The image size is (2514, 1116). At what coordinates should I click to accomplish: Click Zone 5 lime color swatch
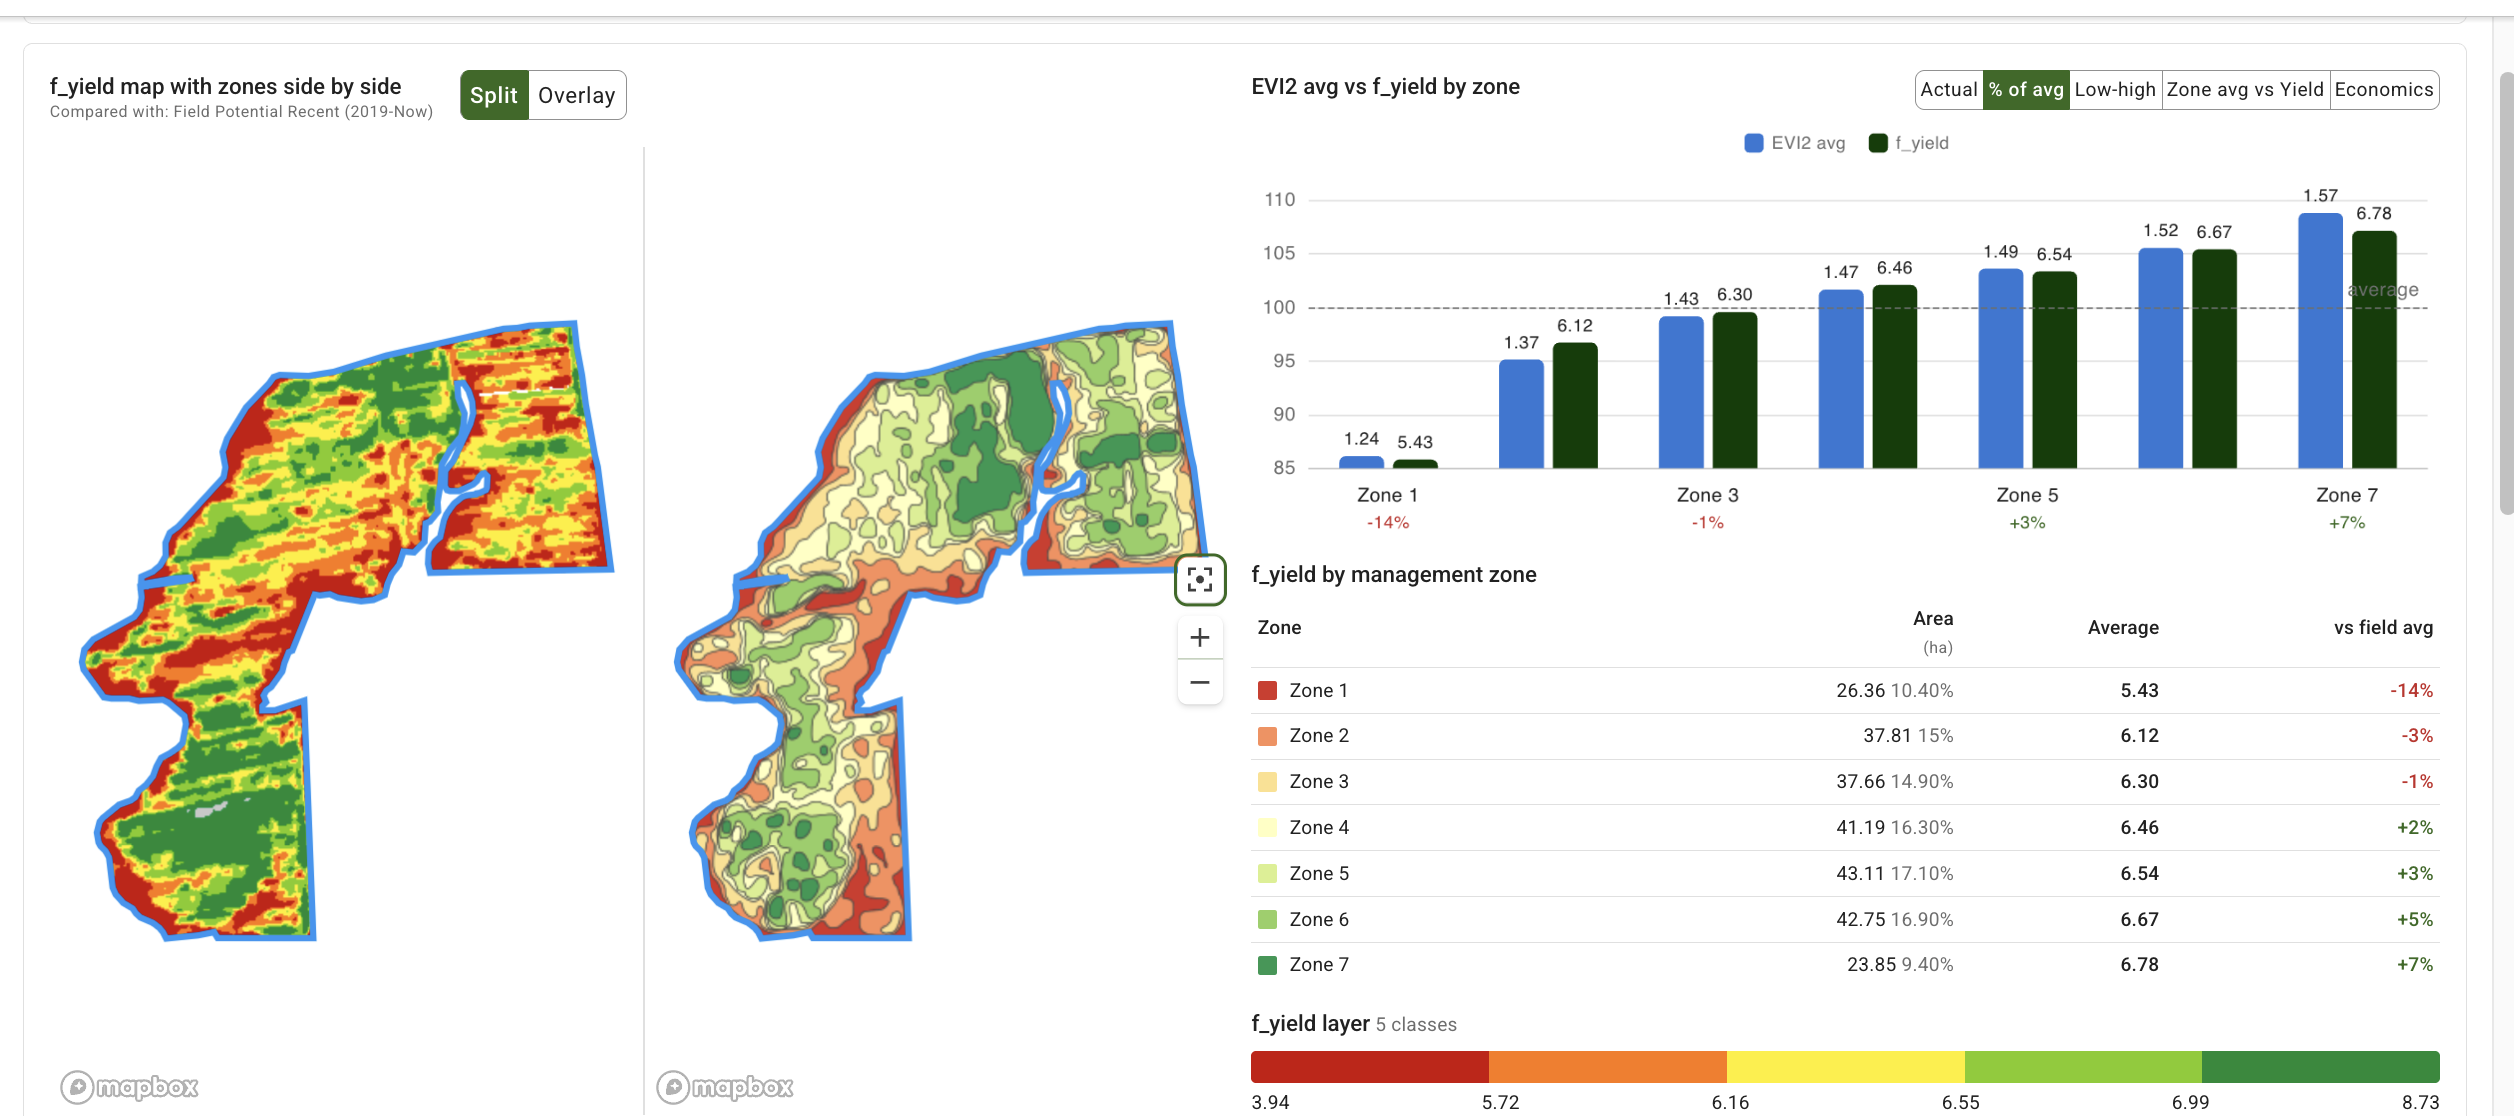1267,874
